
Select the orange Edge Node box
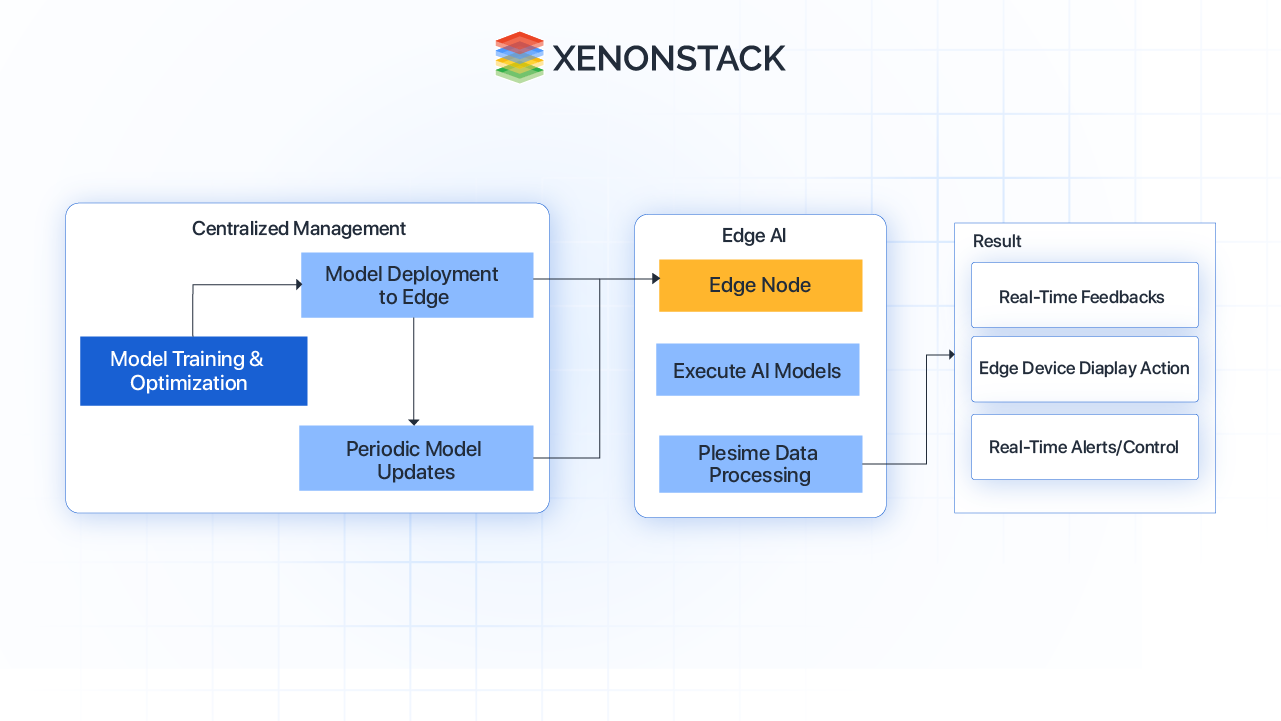pos(760,285)
